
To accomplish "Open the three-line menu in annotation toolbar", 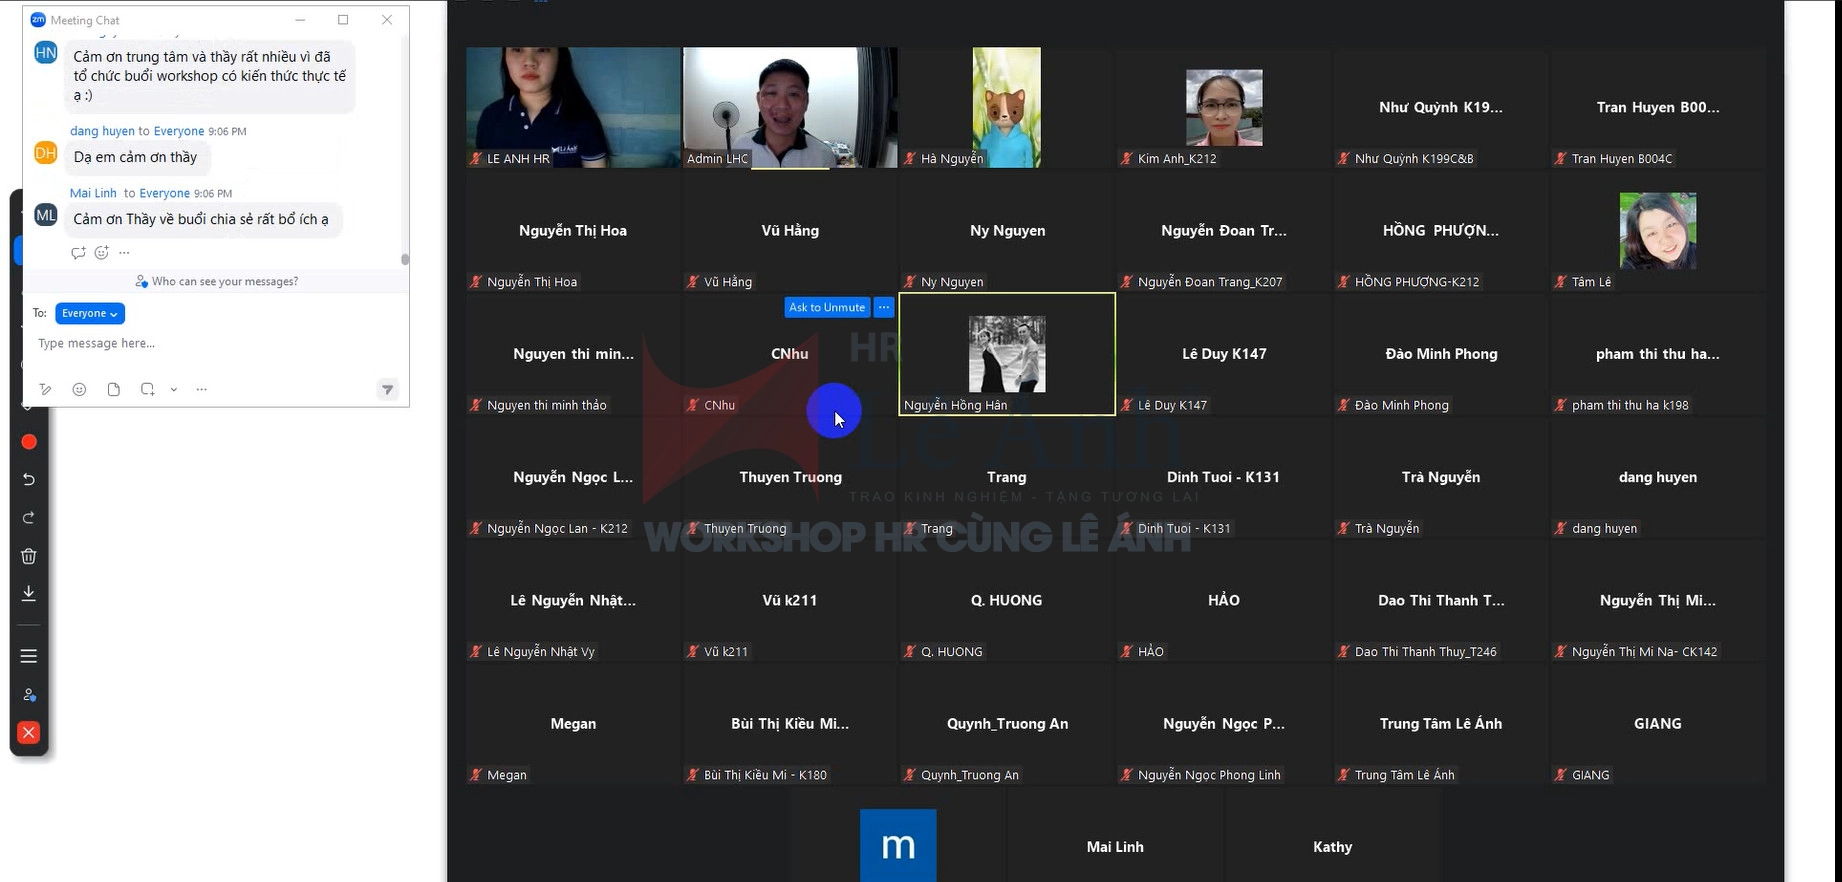I will 29,656.
